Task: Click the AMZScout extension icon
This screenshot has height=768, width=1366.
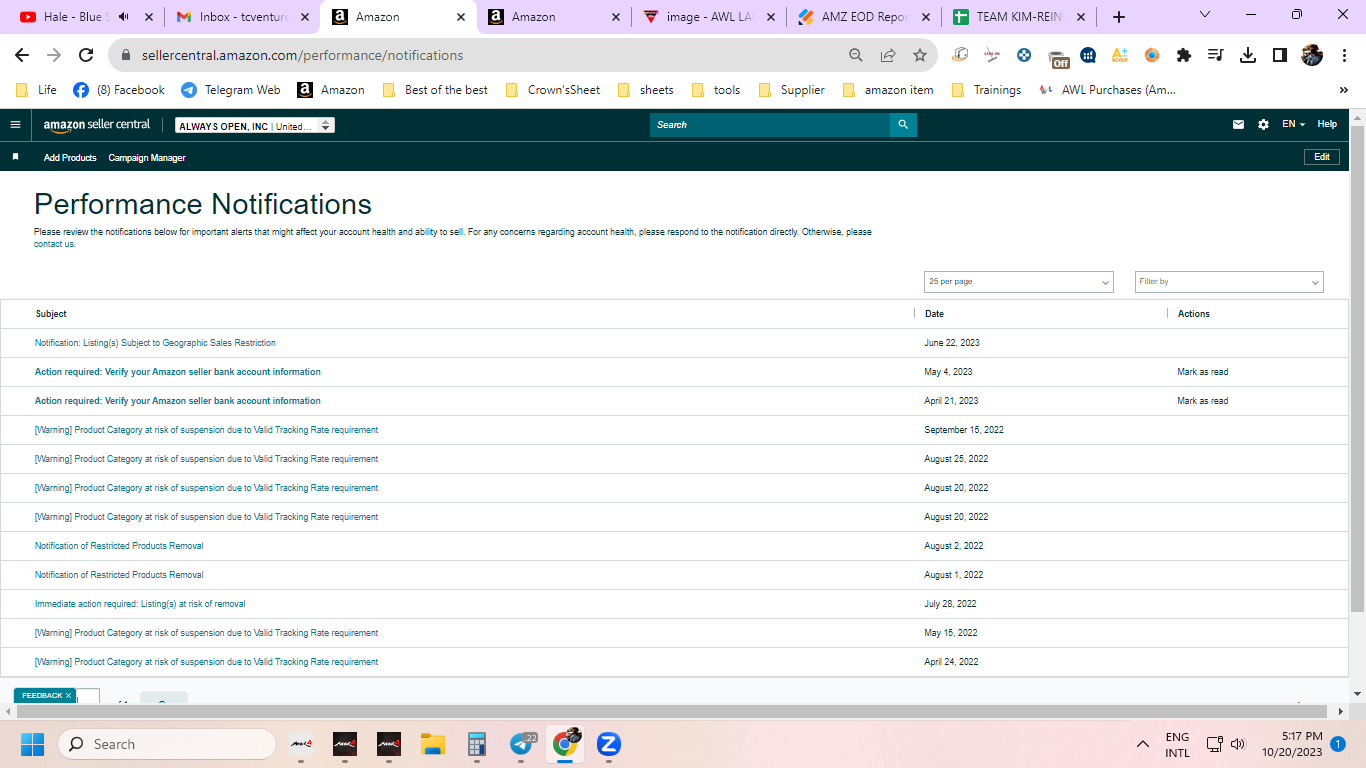Action: point(1120,56)
